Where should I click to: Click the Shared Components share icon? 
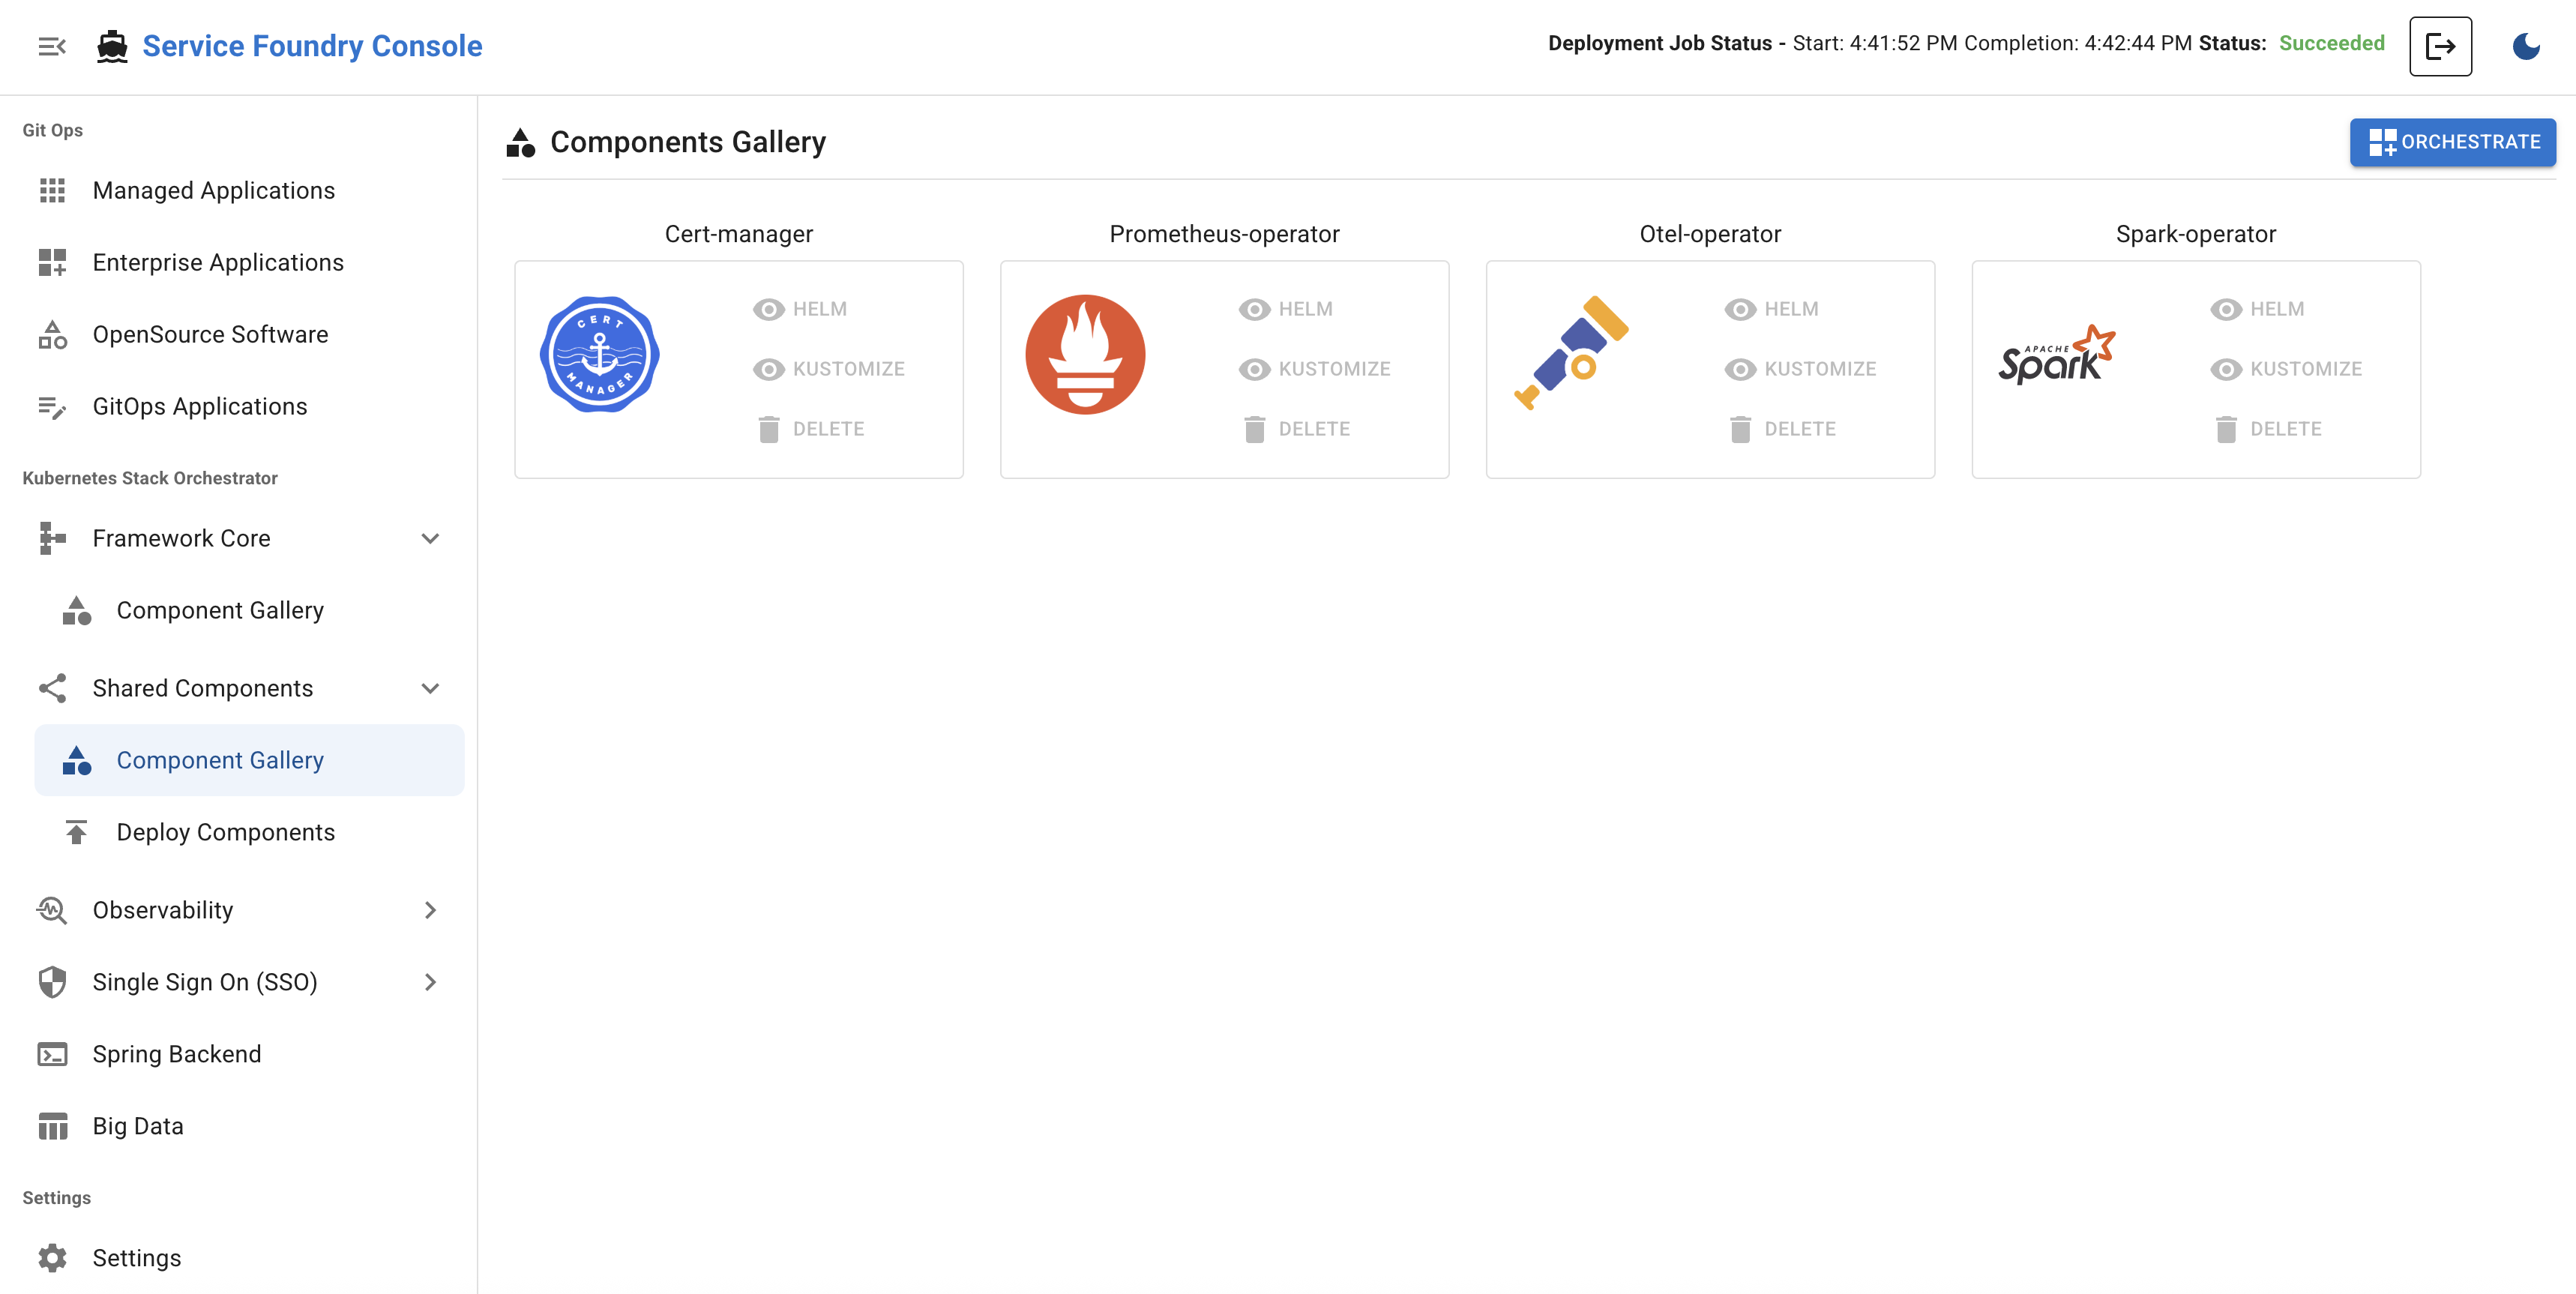click(52, 688)
